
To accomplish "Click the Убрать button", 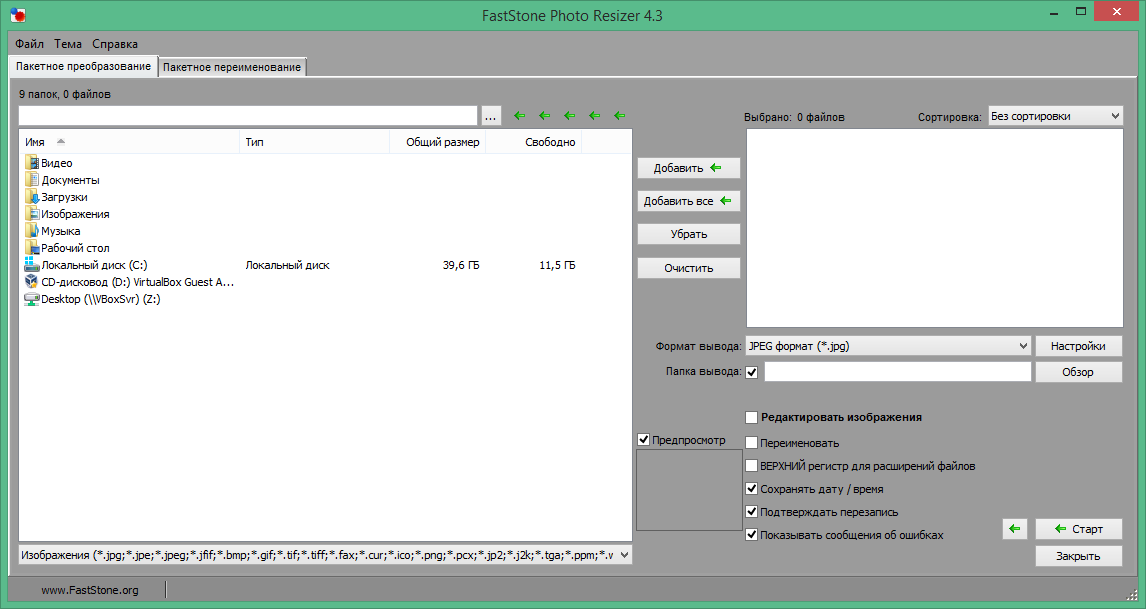I will (688, 234).
